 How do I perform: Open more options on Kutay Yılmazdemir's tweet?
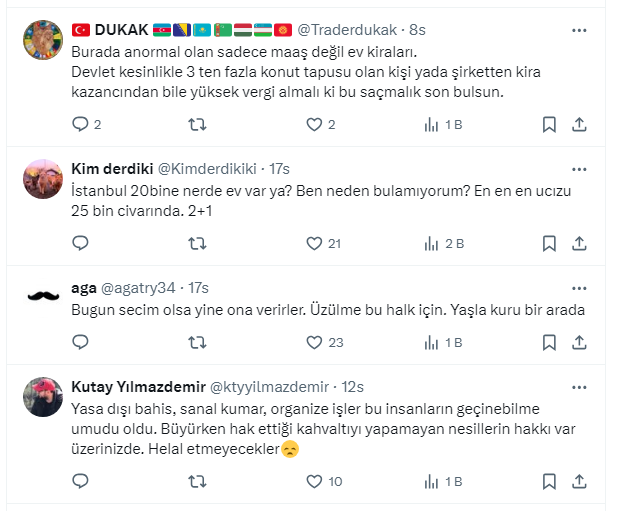click(579, 387)
